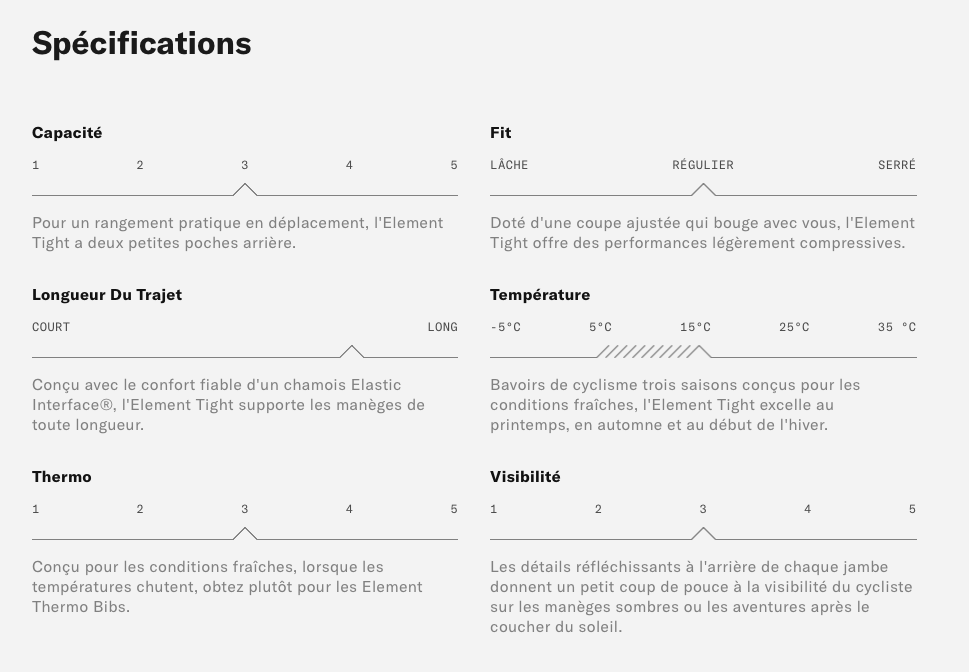Image resolution: width=969 pixels, height=672 pixels.
Task: Click the Fit scale pointer at Régulier
Action: click(703, 190)
